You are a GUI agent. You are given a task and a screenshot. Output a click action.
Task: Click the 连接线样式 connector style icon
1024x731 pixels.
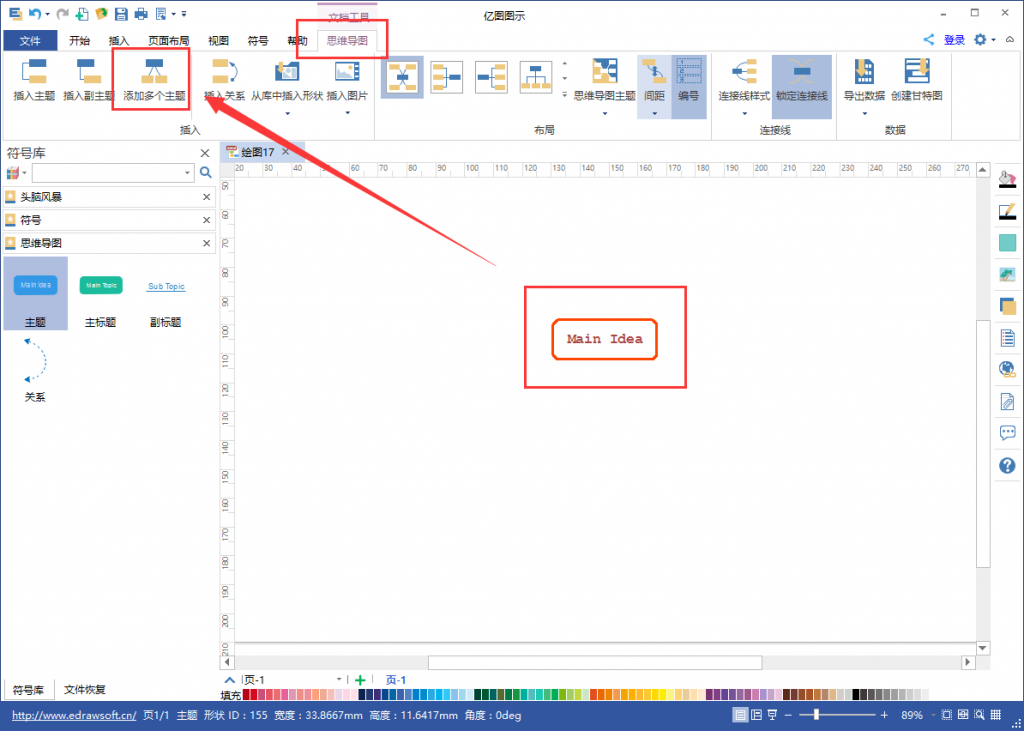[744, 71]
